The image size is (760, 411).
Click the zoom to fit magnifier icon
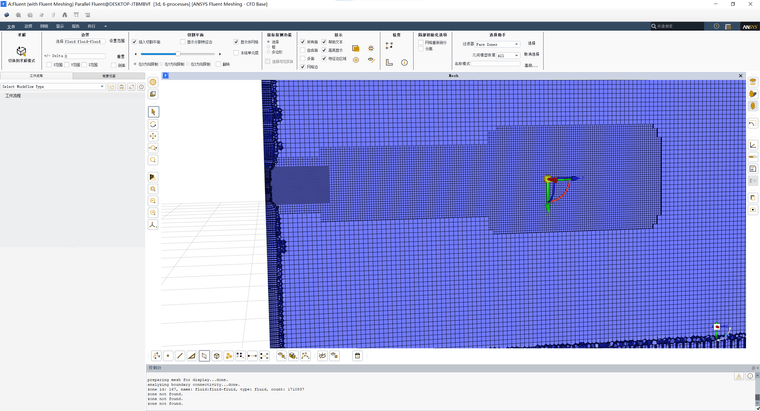tap(153, 160)
